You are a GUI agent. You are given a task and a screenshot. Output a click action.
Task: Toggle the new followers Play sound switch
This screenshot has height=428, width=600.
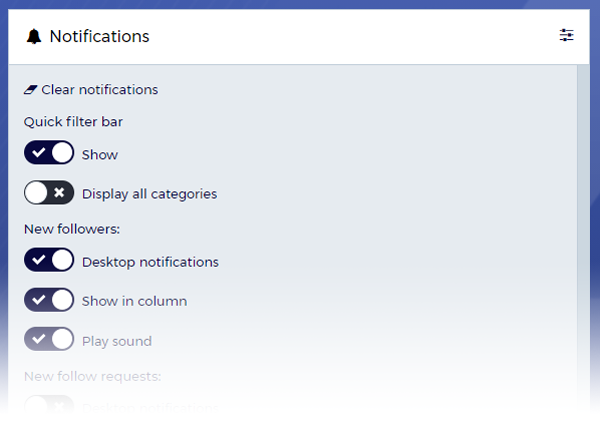[49, 340]
